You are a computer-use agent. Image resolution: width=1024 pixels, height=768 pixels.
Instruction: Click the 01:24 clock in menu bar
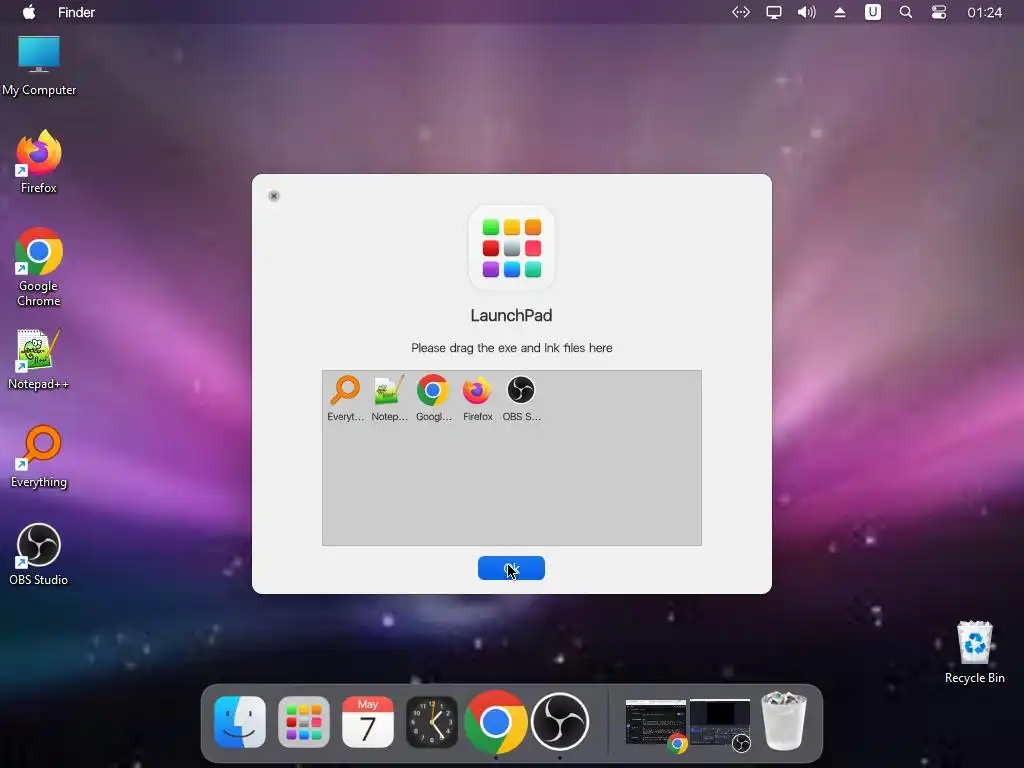(x=984, y=12)
